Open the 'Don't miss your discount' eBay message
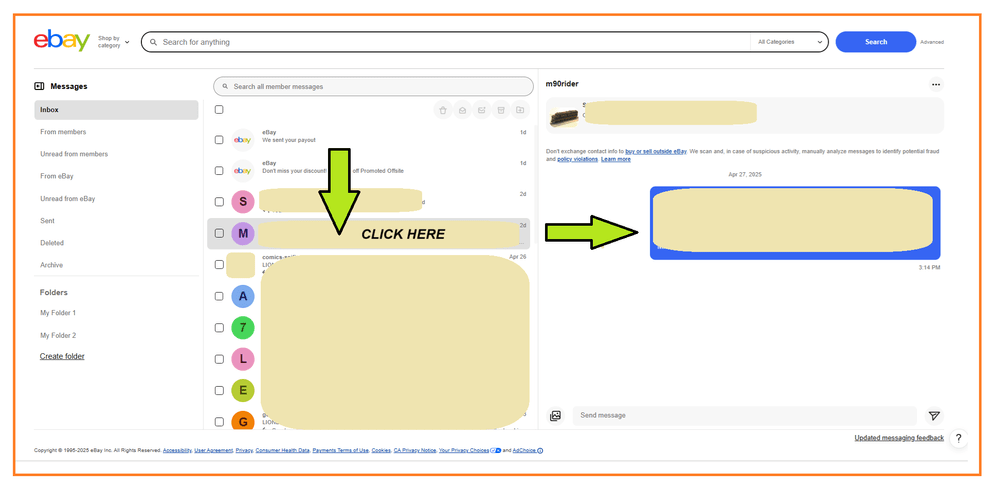Screen dimensions: 998x489 click(369, 171)
